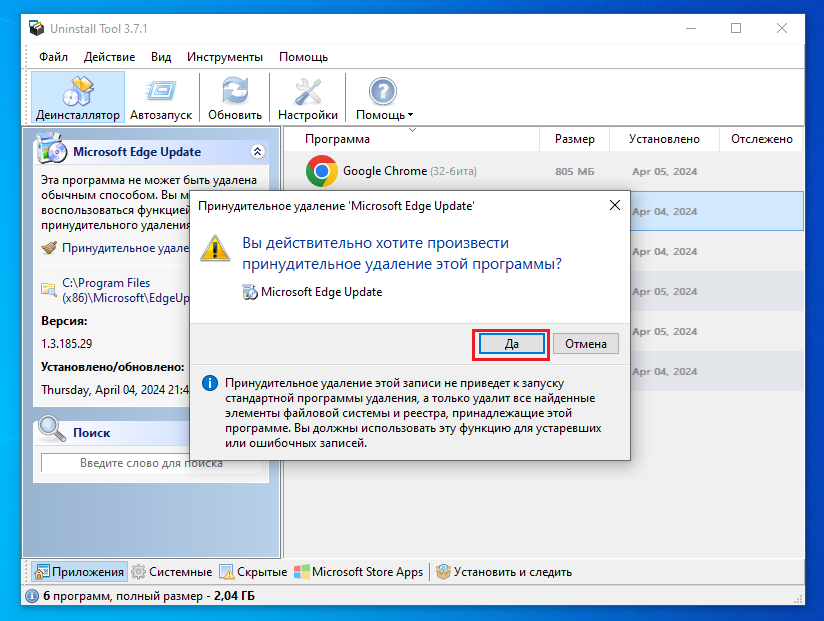Open the Инструменты menu
Viewport: 824px width, 621px height.
225,57
